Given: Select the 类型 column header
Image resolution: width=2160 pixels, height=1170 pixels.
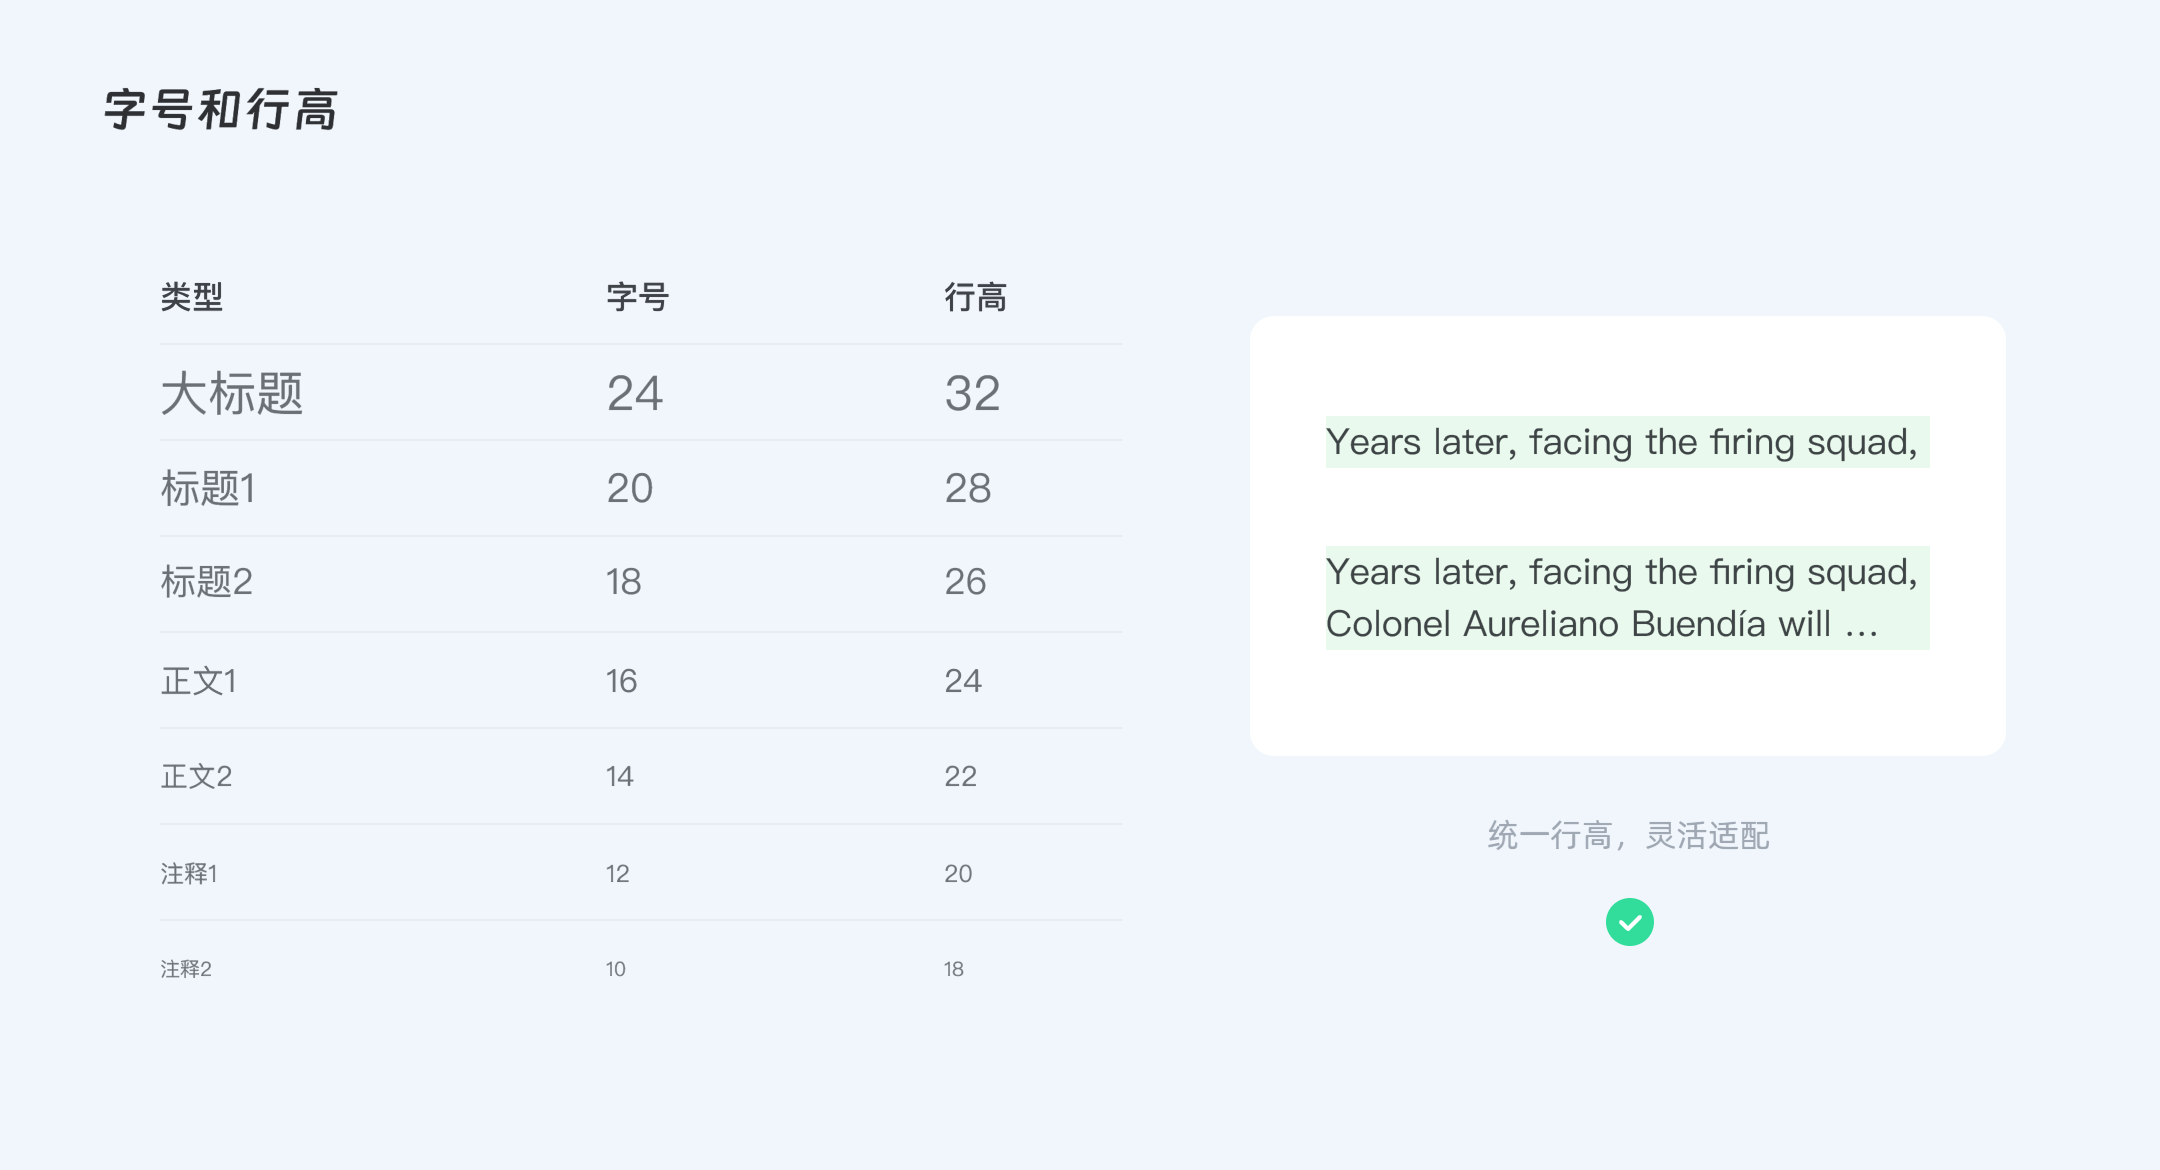Looking at the screenshot, I should click(x=192, y=297).
